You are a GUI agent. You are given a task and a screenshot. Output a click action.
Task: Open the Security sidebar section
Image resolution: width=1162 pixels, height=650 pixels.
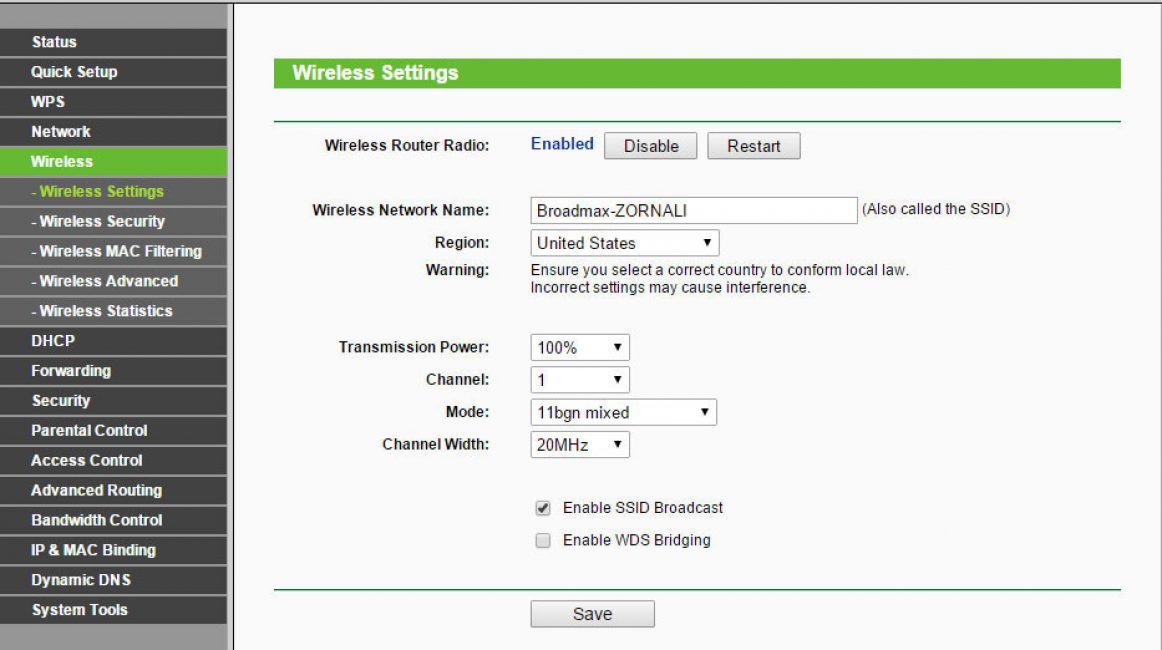click(x=113, y=400)
